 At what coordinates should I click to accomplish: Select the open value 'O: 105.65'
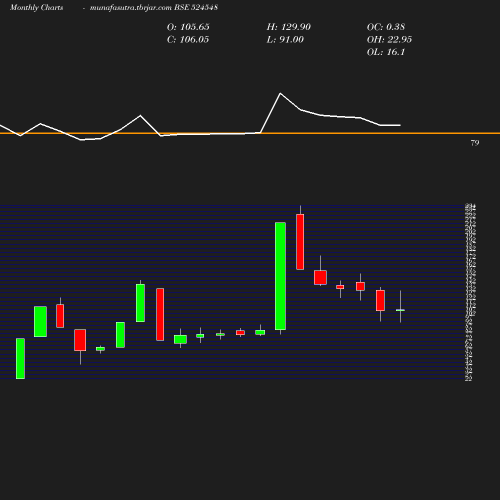pyautogui.click(x=188, y=27)
